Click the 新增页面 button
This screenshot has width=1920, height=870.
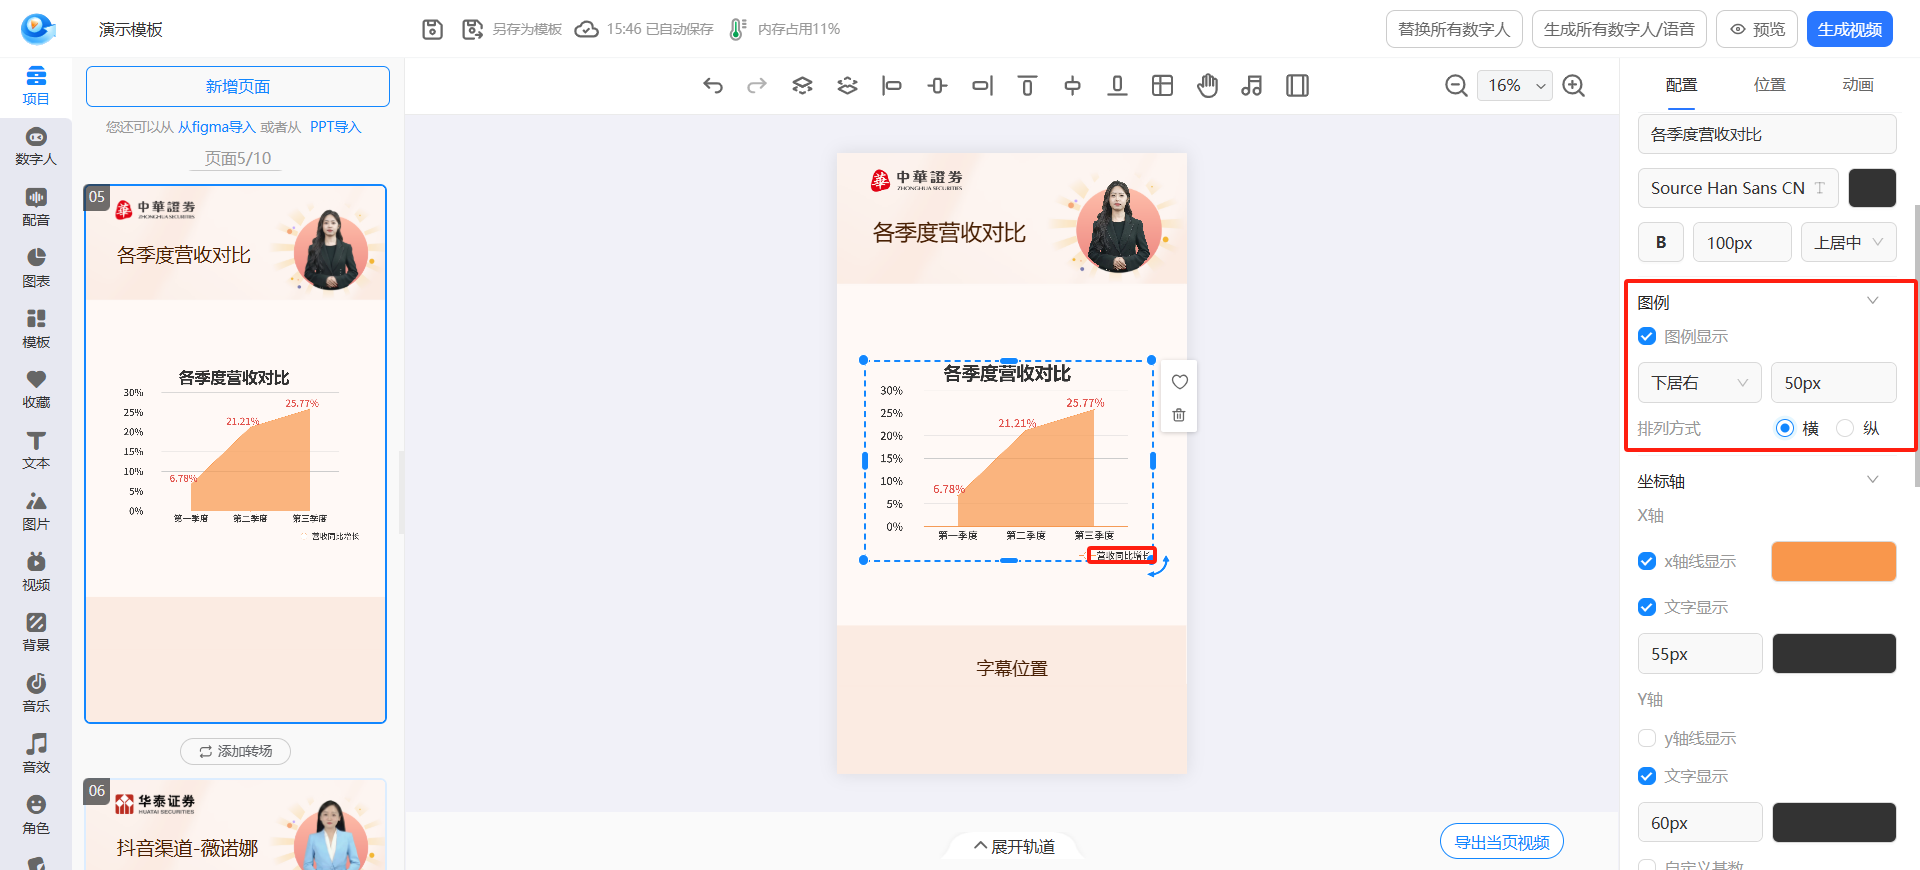(238, 87)
